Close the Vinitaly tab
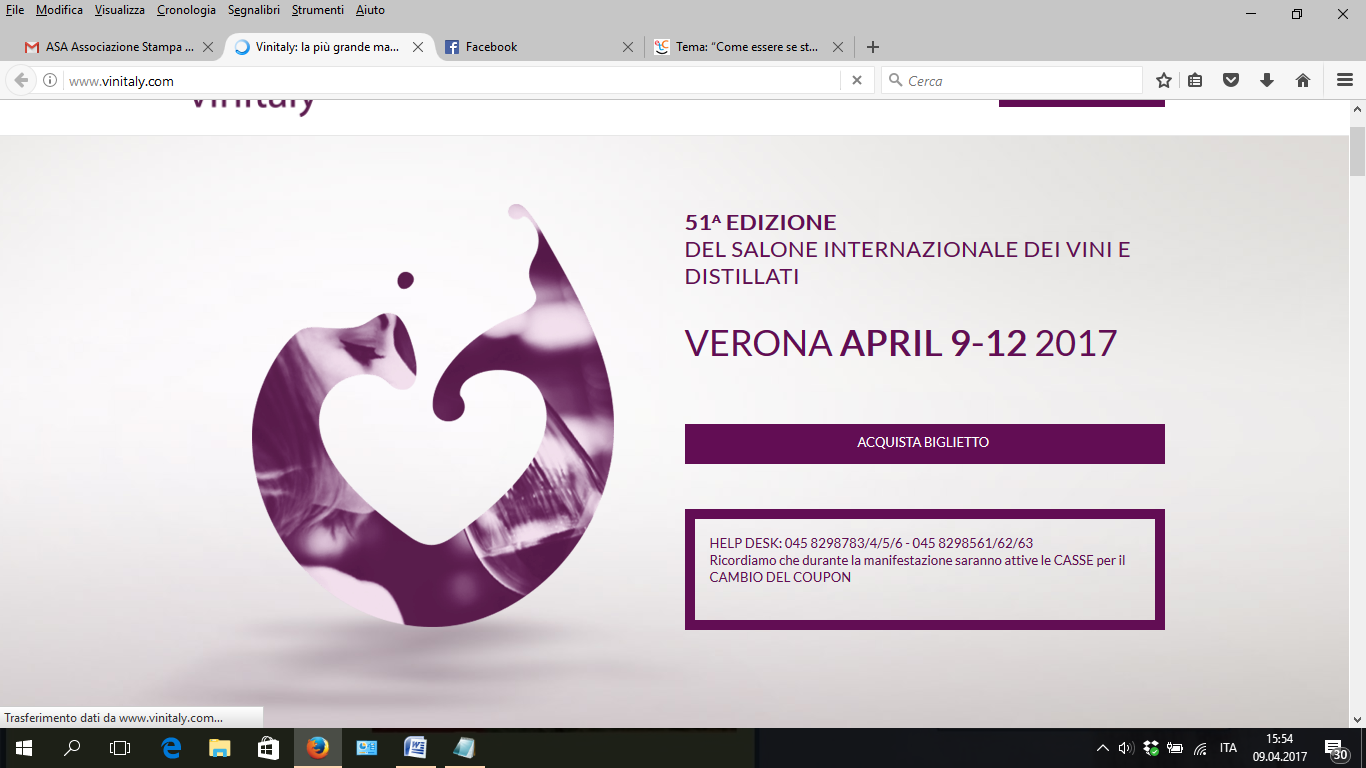Screen dimensions: 1366x768 pyautogui.click(x=418, y=47)
